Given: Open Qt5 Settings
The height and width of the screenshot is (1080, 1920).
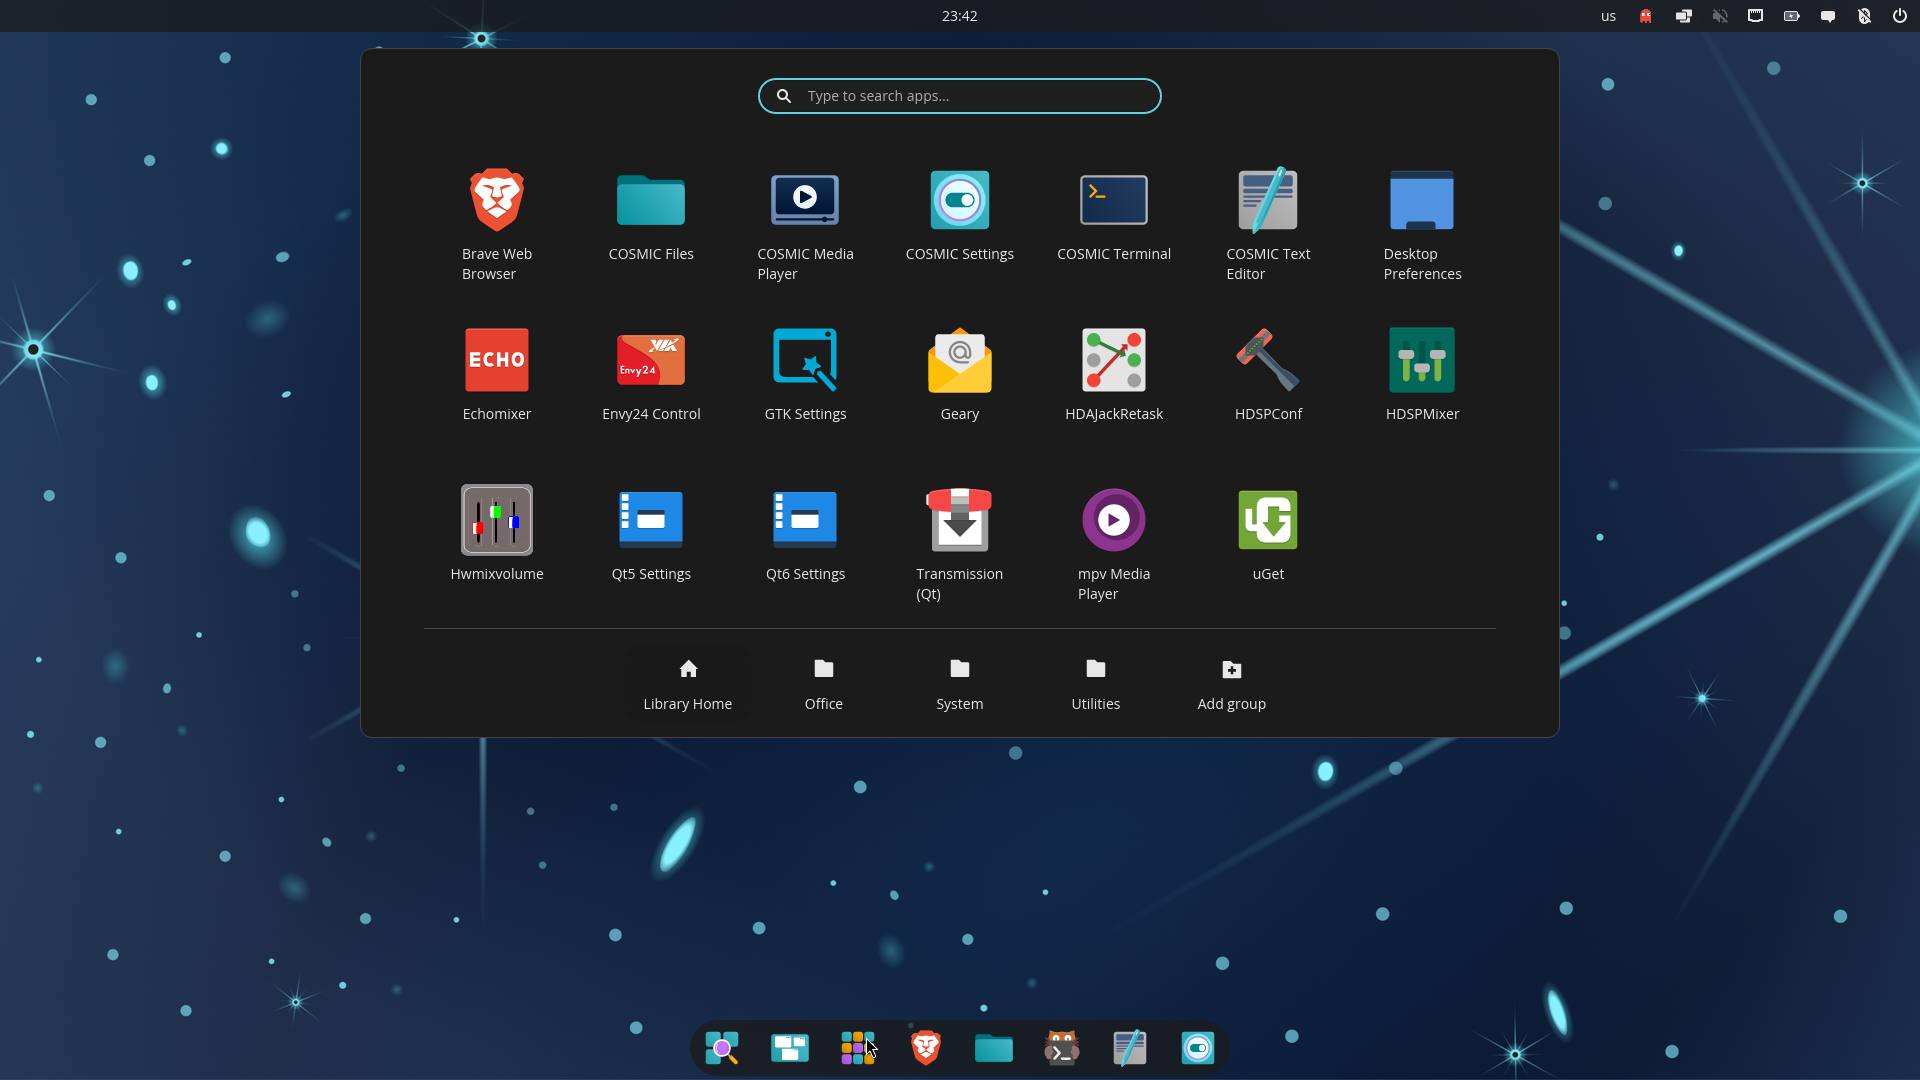Looking at the screenshot, I should (651, 535).
